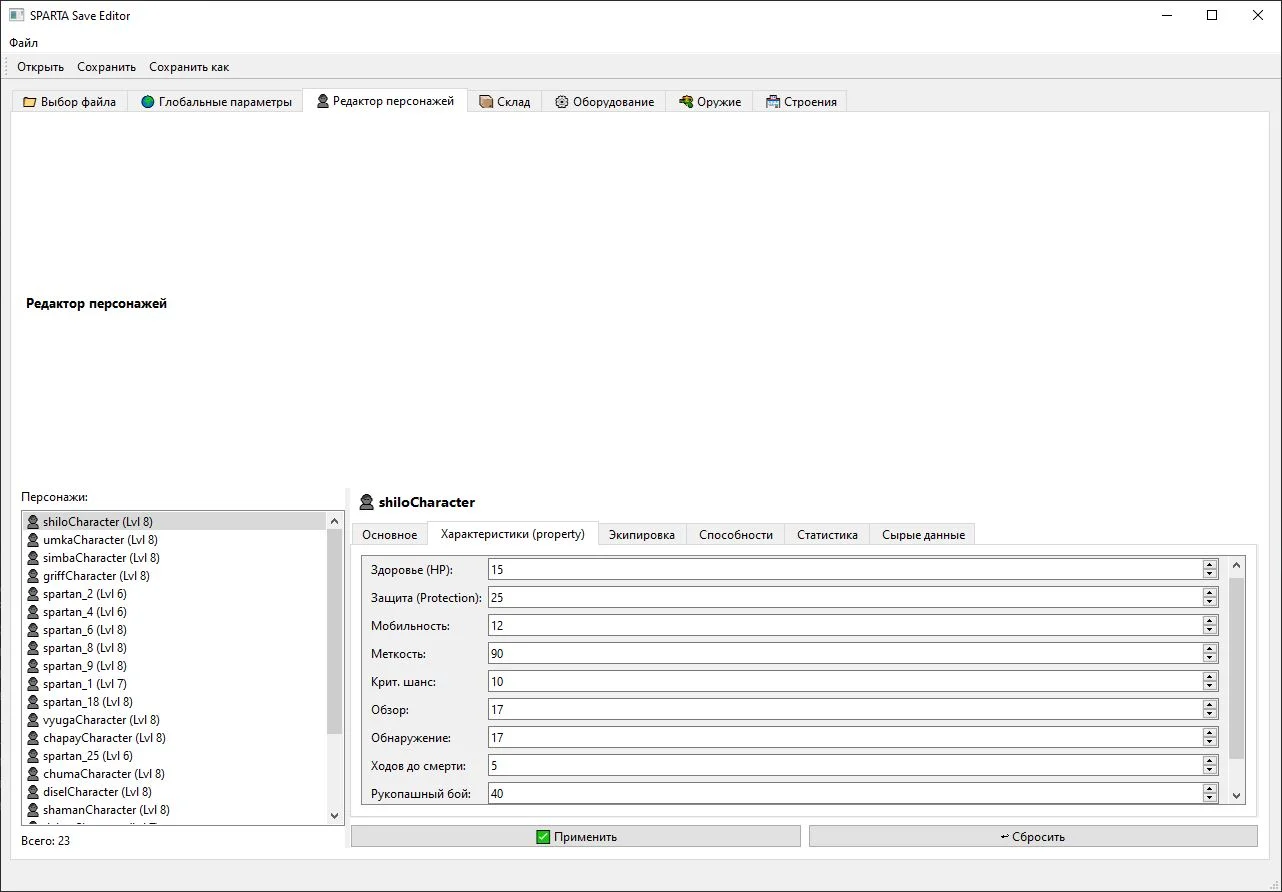Select chapayCharacter (Lvl 8) in the list
This screenshot has height=892, width=1282.
click(x=174, y=737)
